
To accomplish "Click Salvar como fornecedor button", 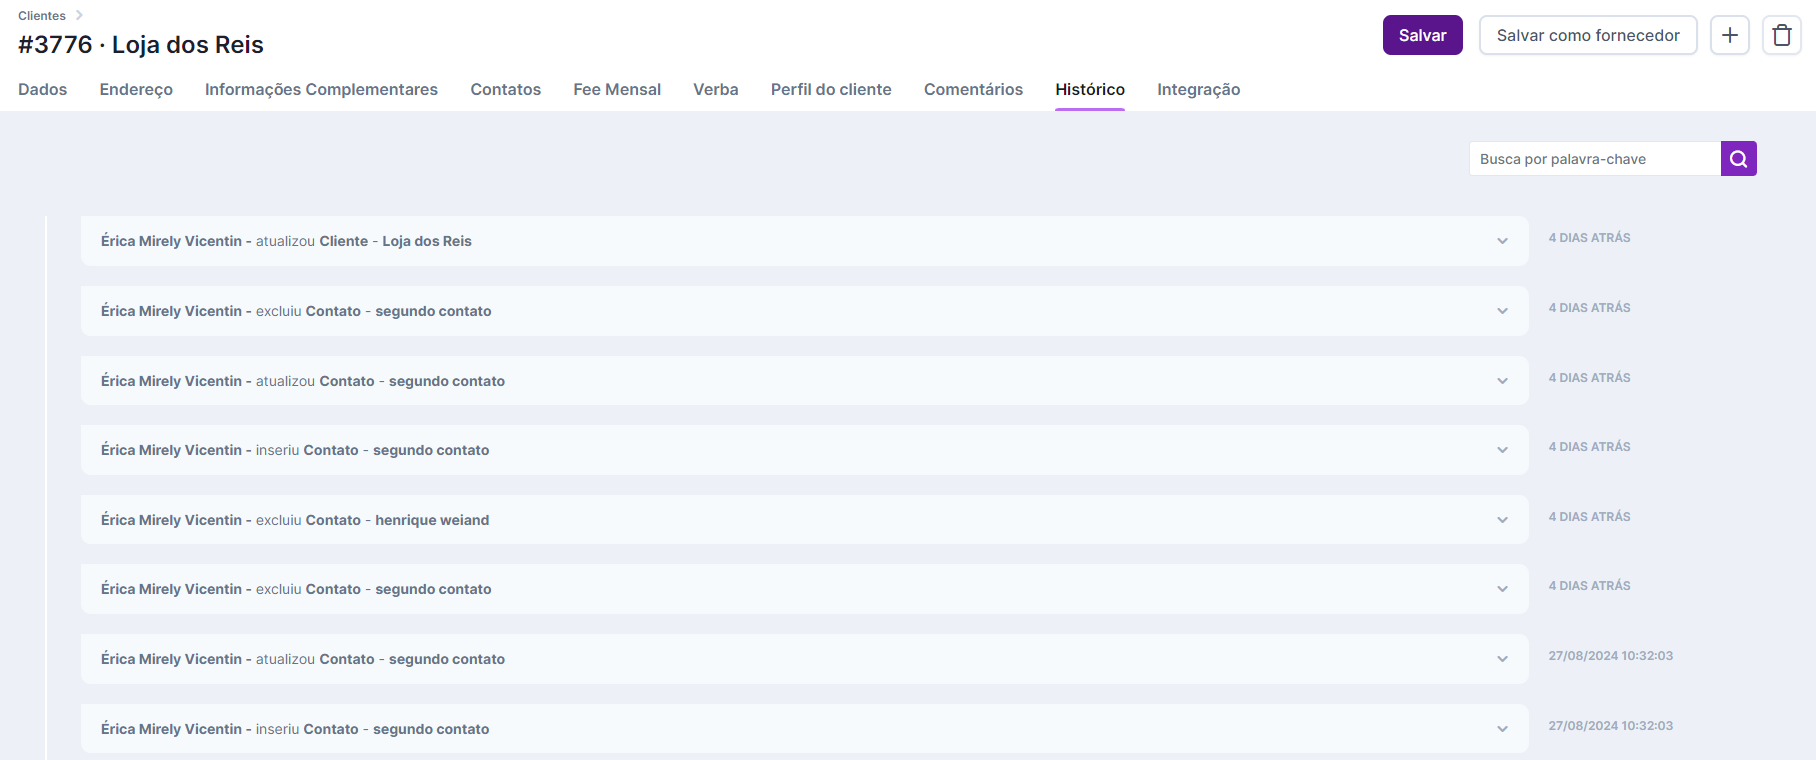I will pyautogui.click(x=1587, y=35).
